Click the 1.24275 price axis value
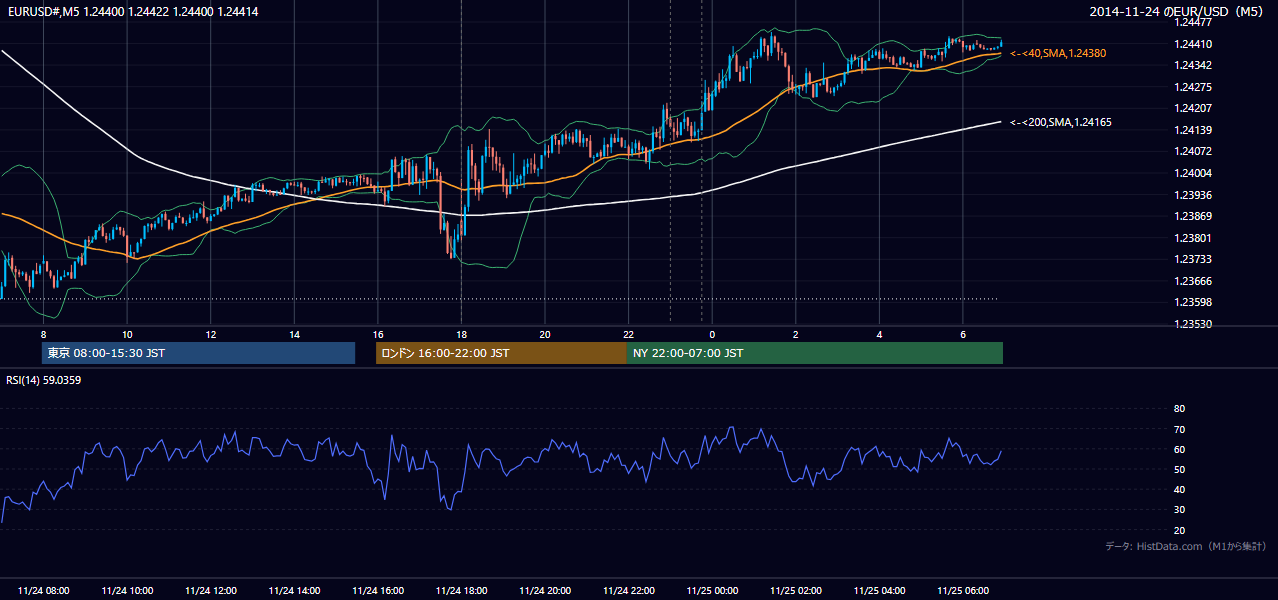Image resolution: width=1278 pixels, height=600 pixels. [x=1194, y=87]
